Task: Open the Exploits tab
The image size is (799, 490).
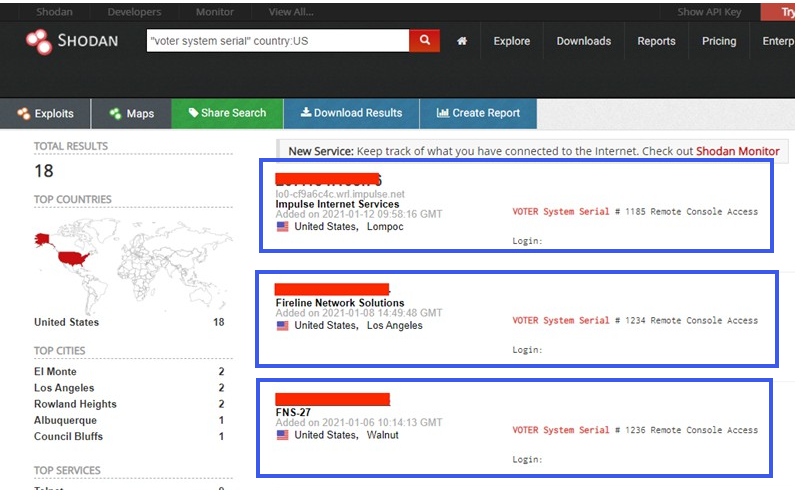Action: pyautogui.click(x=45, y=114)
